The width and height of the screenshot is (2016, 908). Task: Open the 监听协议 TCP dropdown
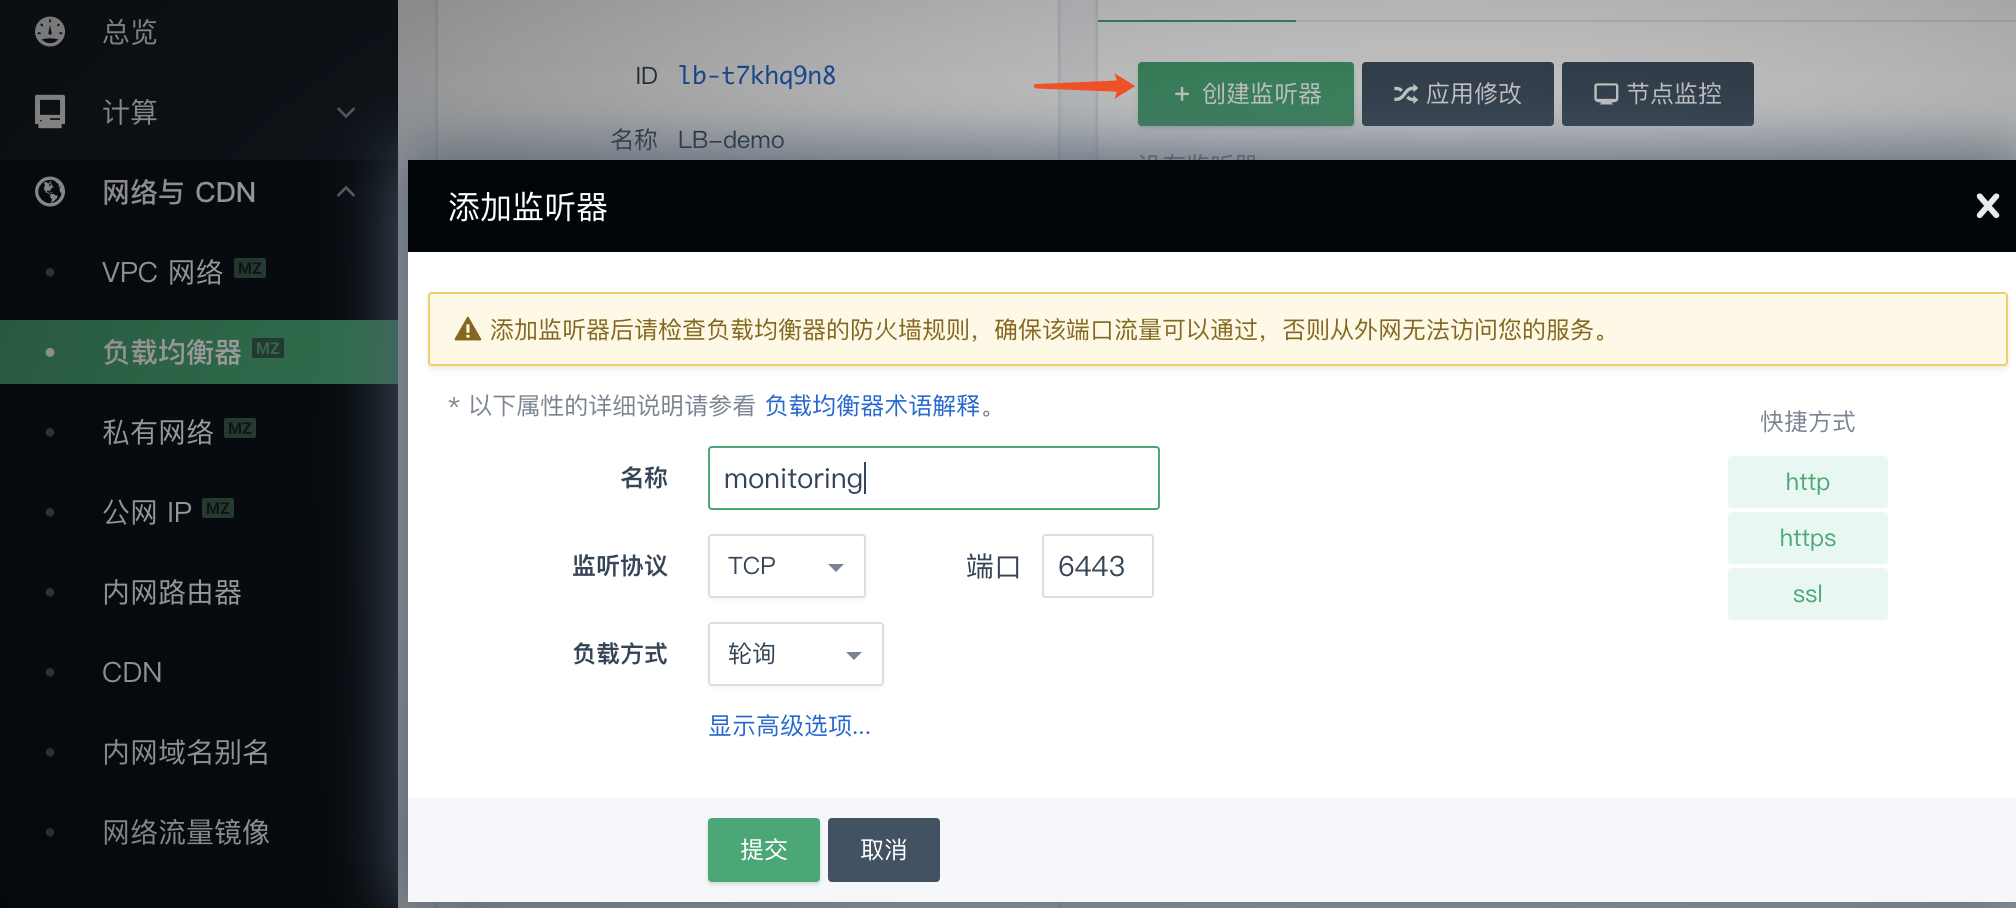pyautogui.click(x=787, y=566)
